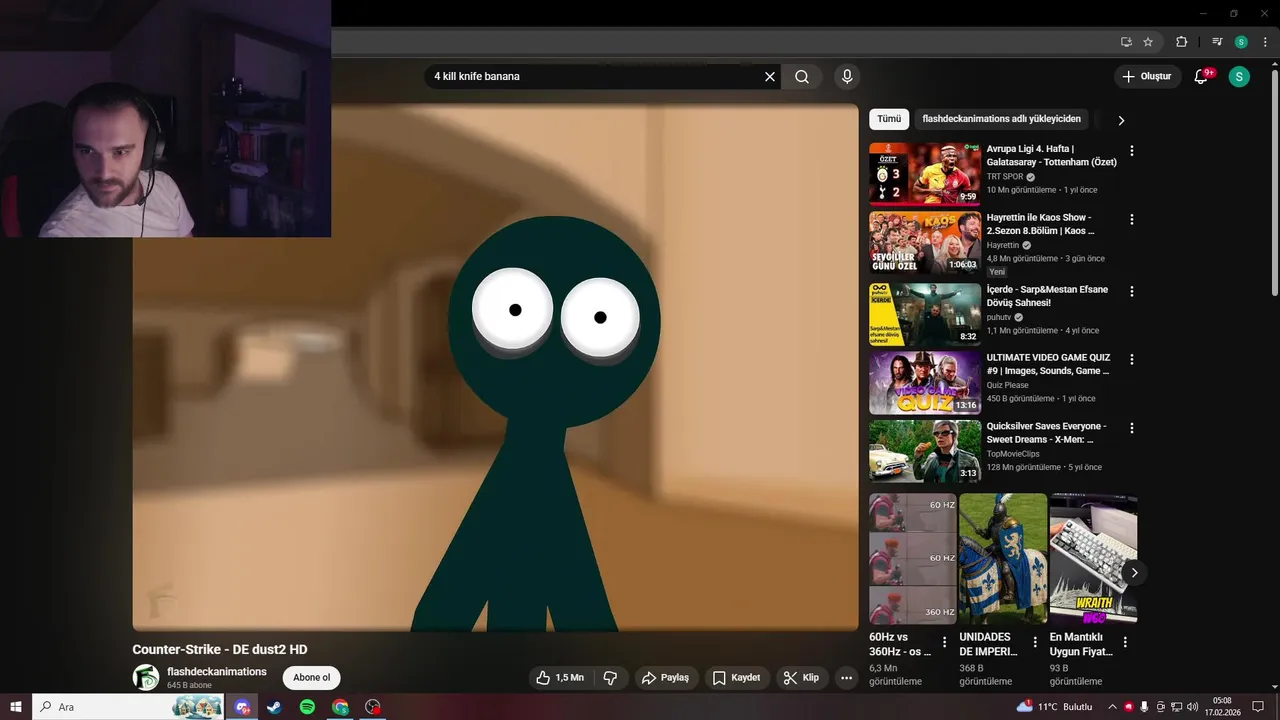Create a clip with Klip button

tap(801, 678)
